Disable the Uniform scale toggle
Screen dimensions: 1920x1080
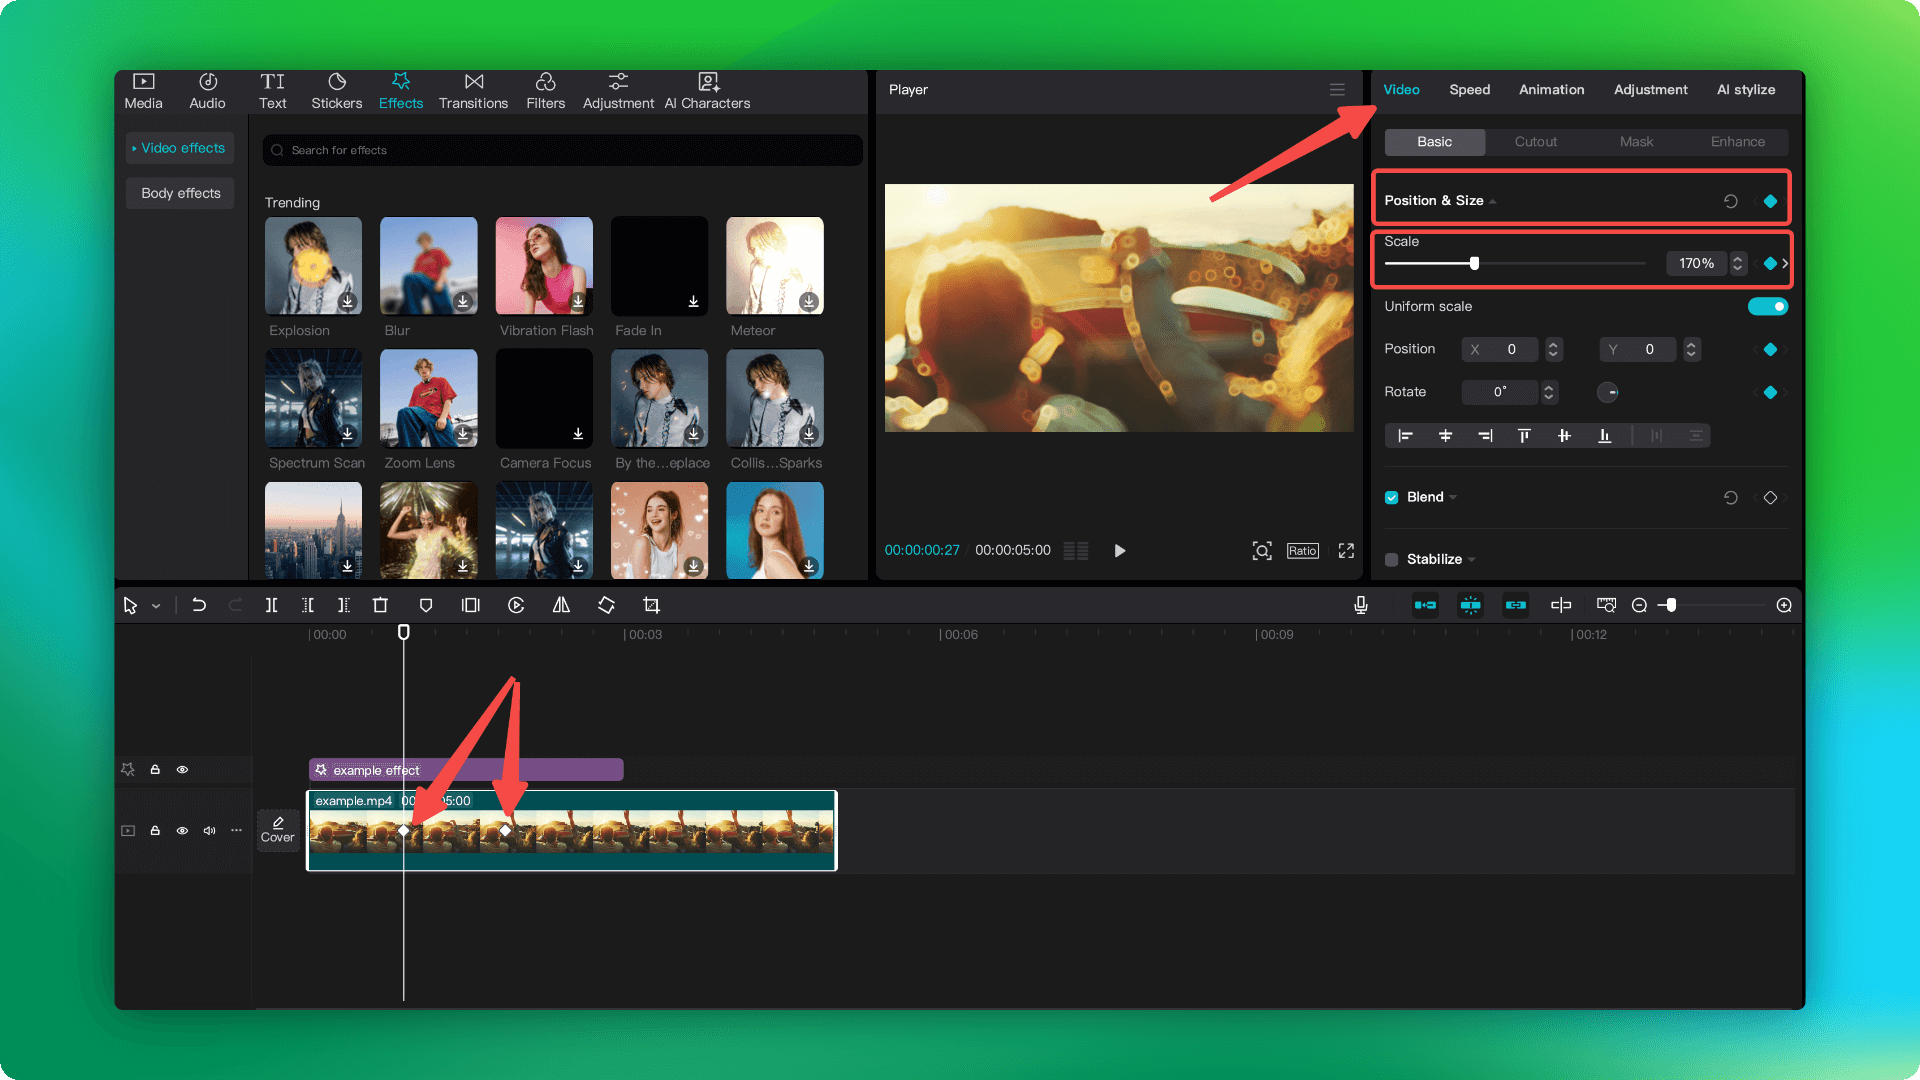point(1768,306)
